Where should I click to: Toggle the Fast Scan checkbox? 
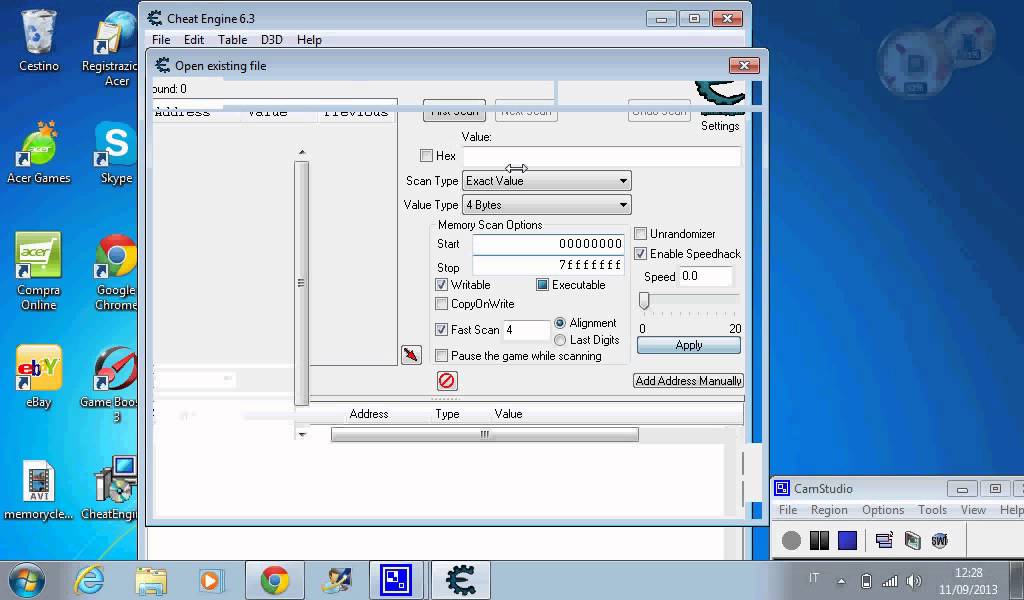pyautogui.click(x=441, y=330)
